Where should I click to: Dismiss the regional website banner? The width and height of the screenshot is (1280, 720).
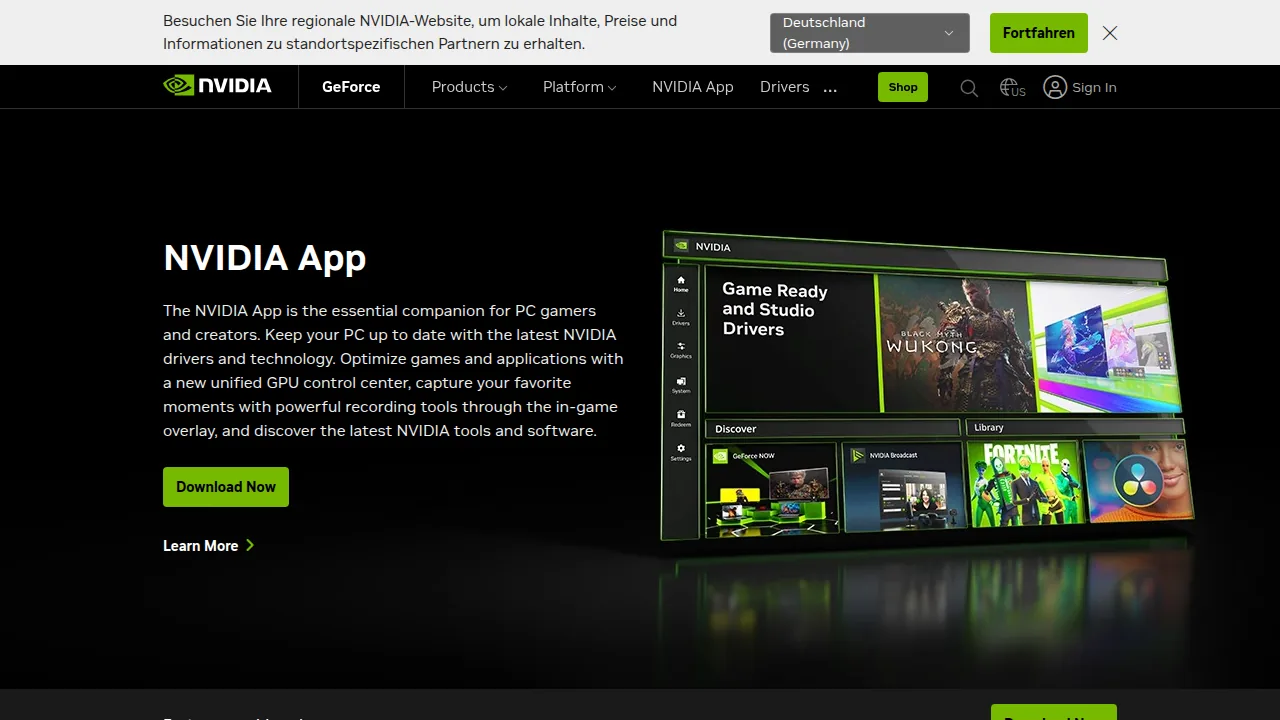pos(1110,33)
